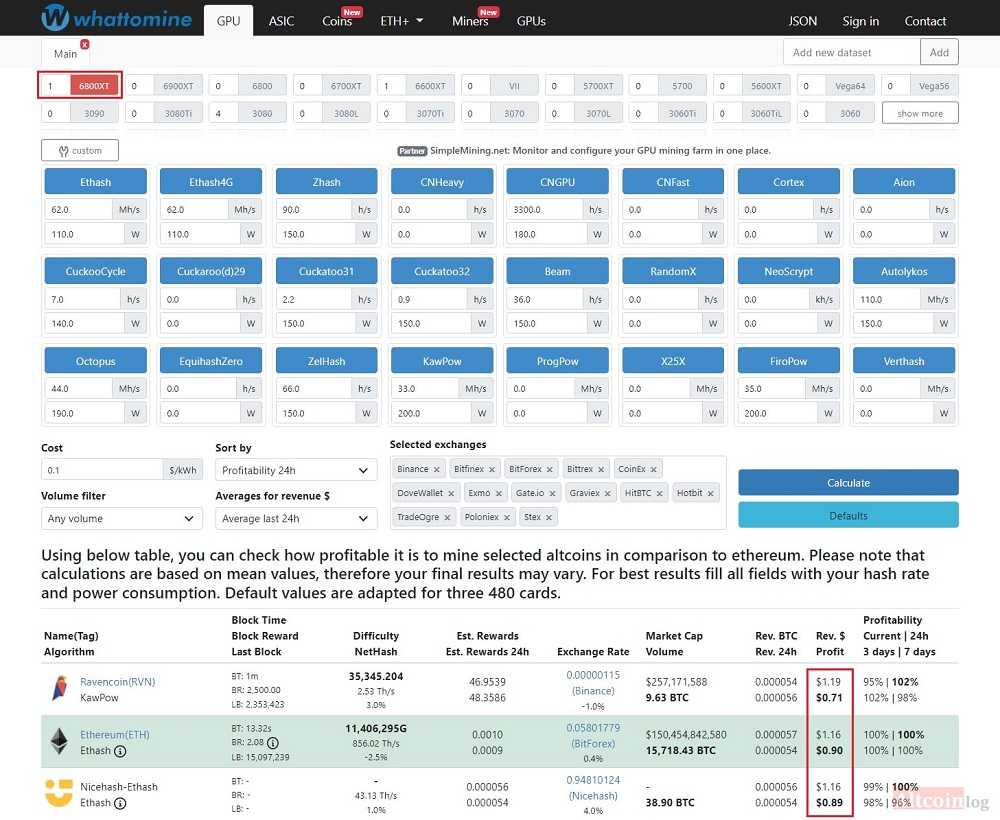1000x820 pixels.
Task: Close the Main dataset tab
Action: point(84,44)
